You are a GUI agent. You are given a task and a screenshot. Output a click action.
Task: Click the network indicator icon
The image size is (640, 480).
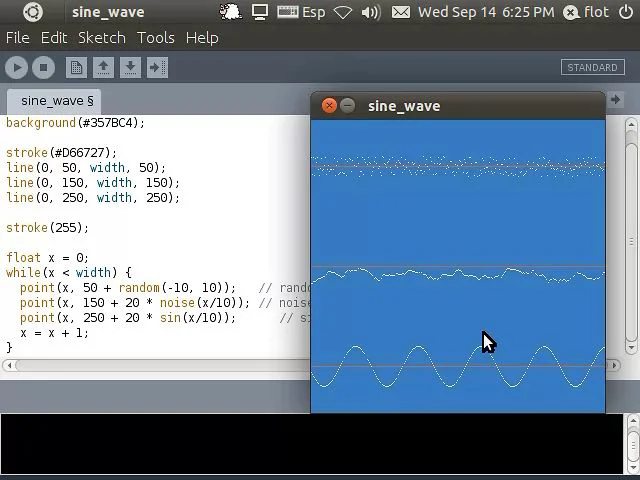click(343, 13)
